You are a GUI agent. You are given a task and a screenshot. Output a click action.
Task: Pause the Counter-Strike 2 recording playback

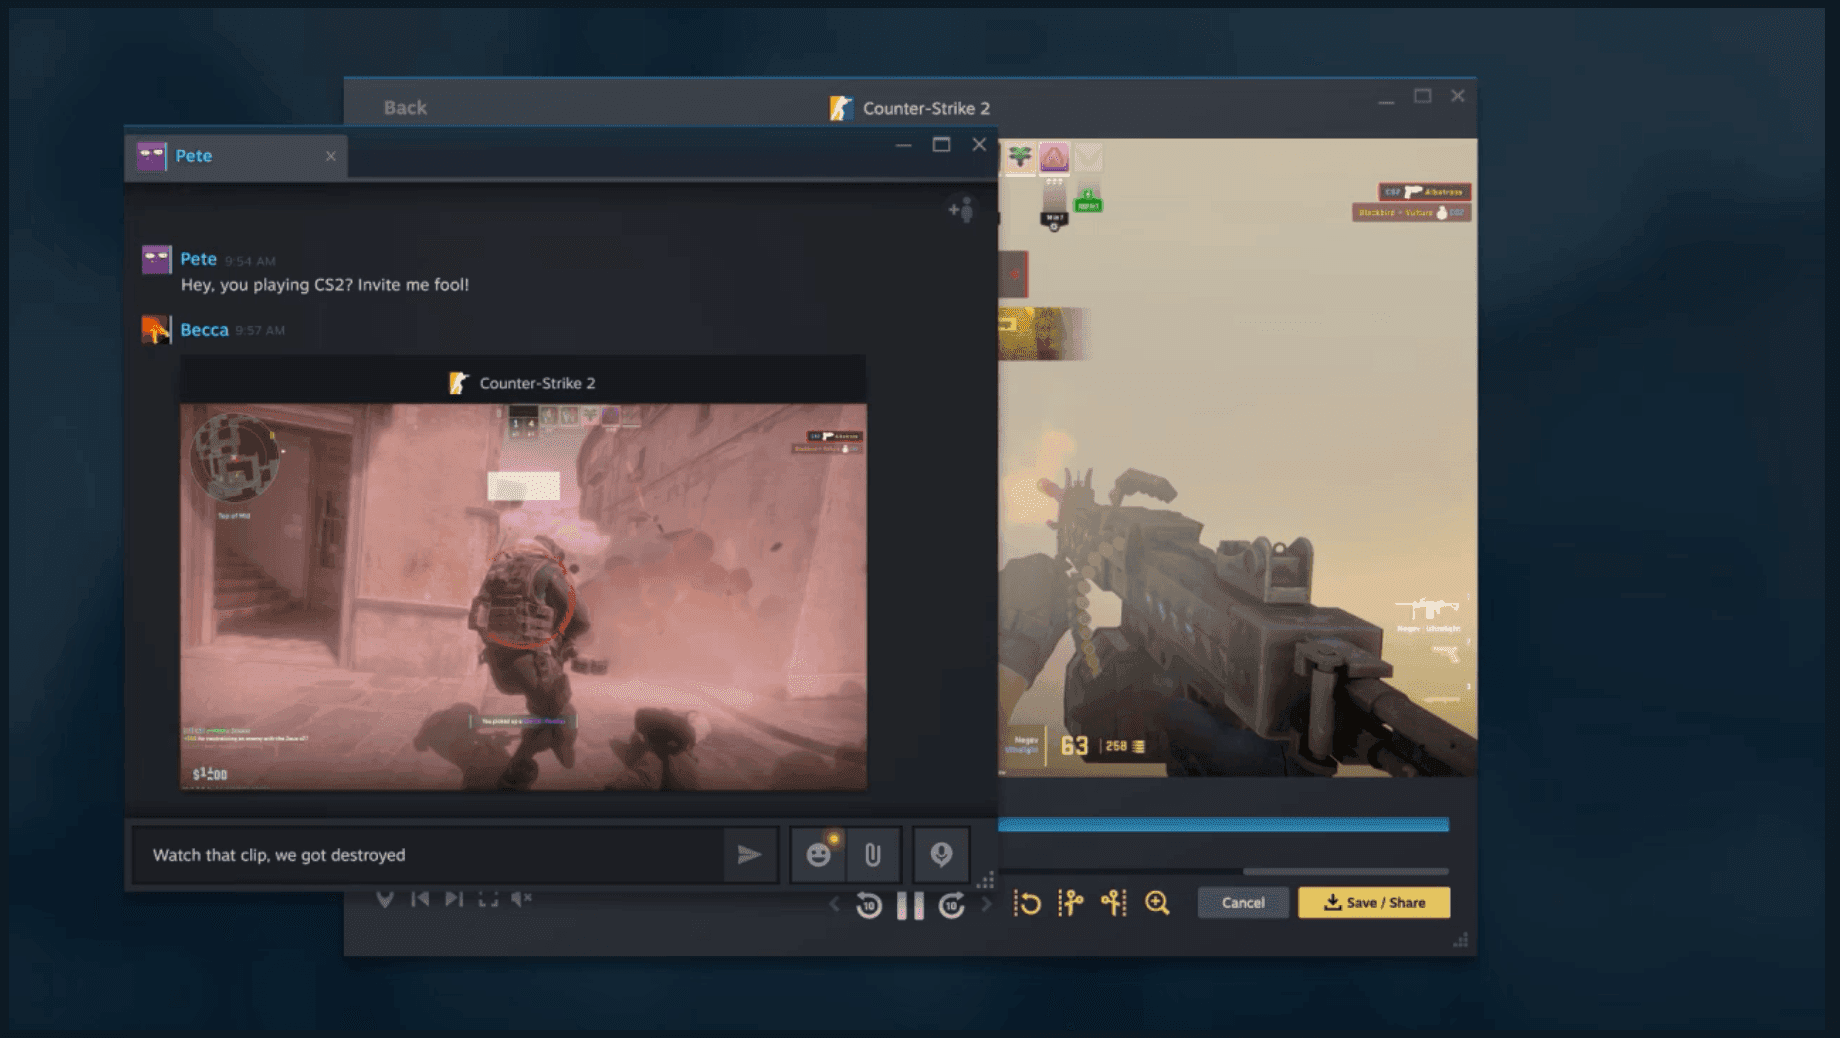click(x=910, y=906)
